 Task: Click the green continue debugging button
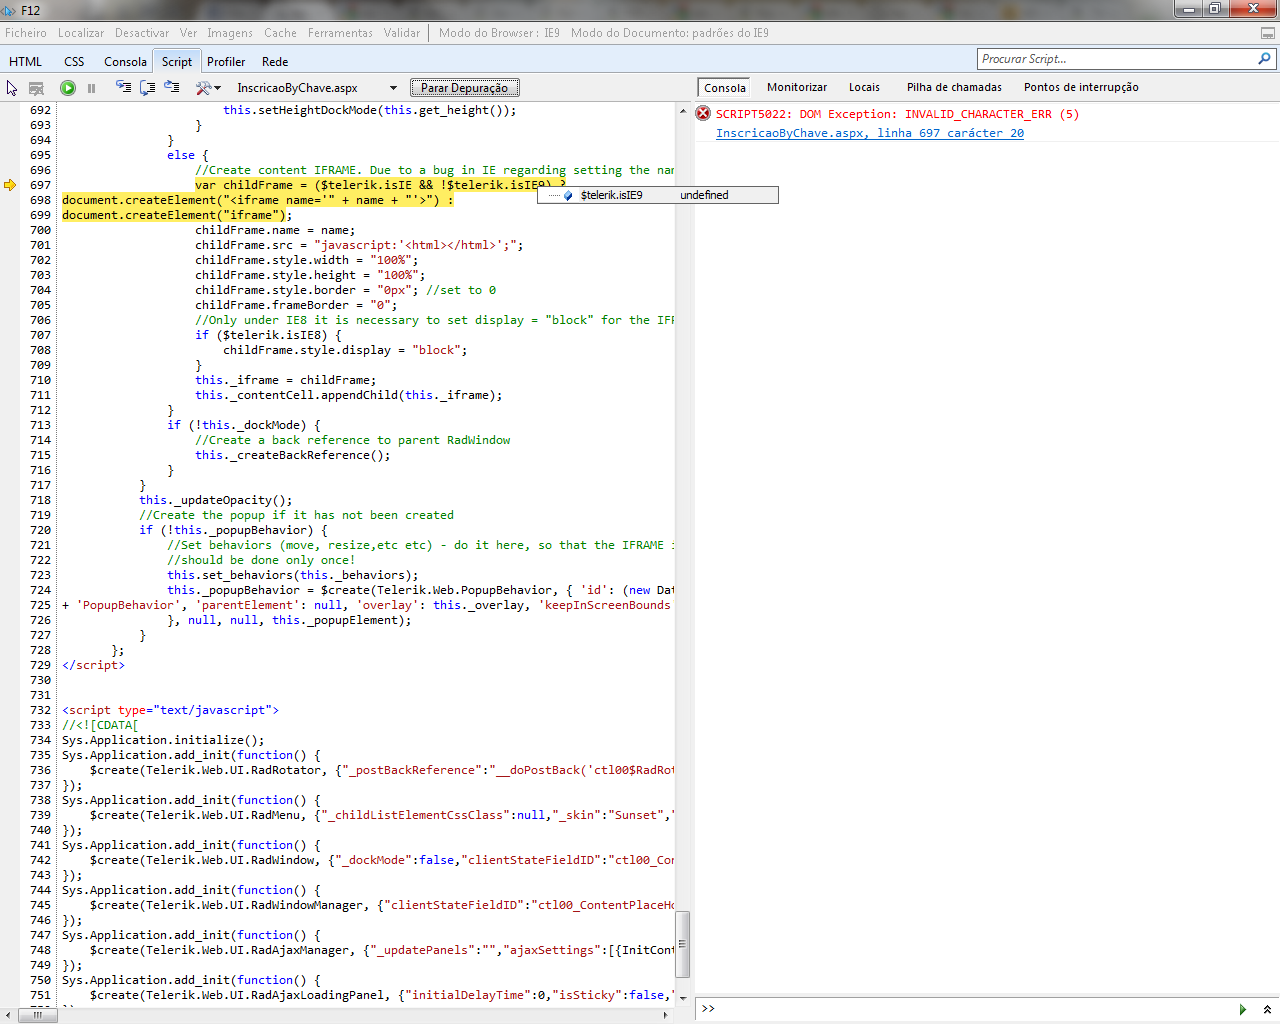pyautogui.click(x=68, y=88)
